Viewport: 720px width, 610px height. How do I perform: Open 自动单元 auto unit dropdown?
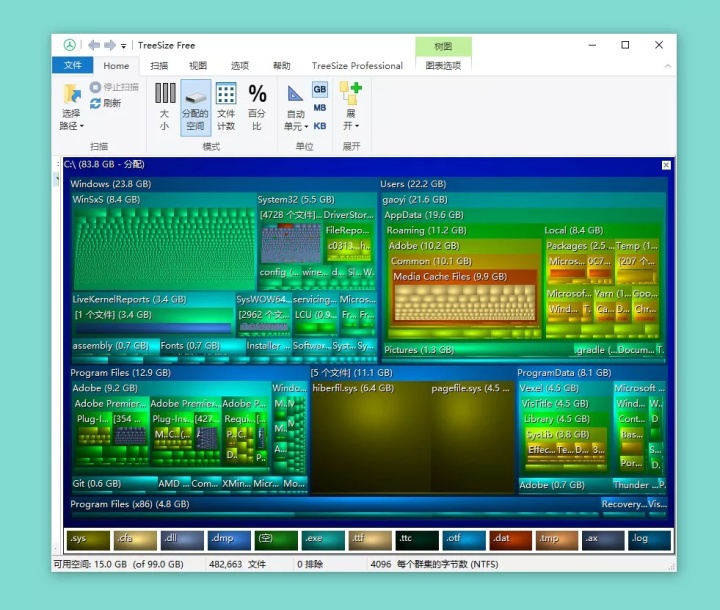pyautogui.click(x=296, y=108)
